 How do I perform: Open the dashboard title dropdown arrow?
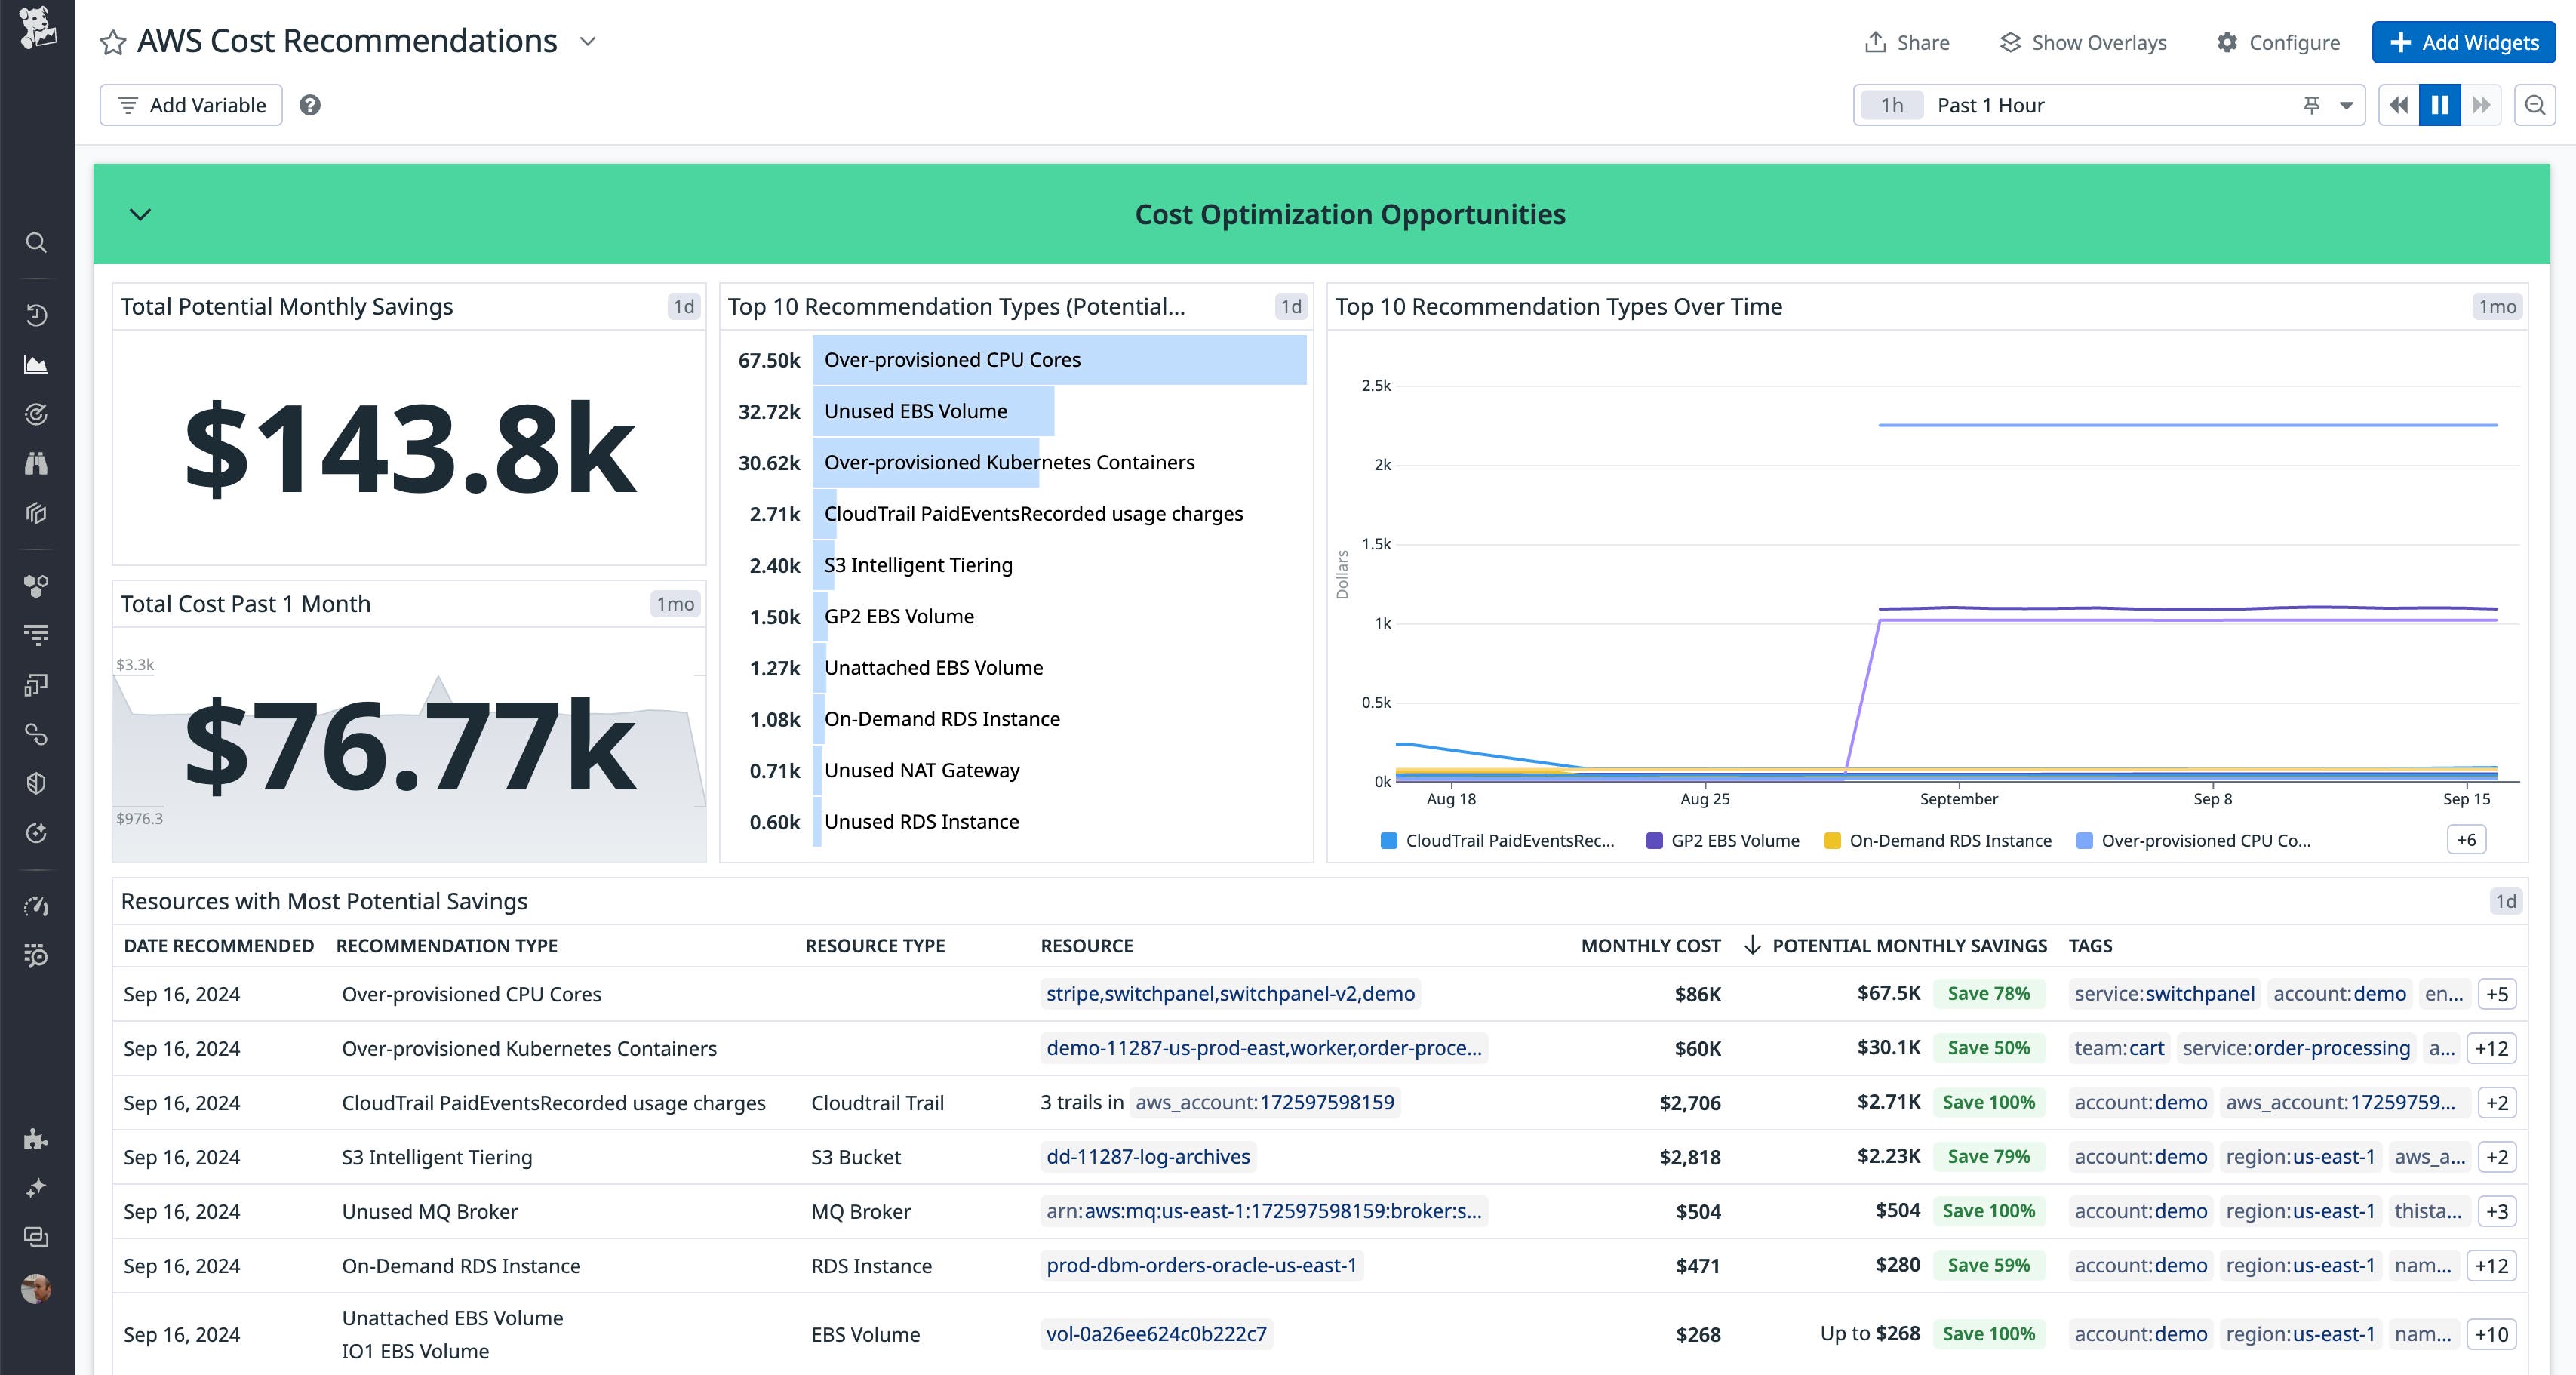coord(588,42)
